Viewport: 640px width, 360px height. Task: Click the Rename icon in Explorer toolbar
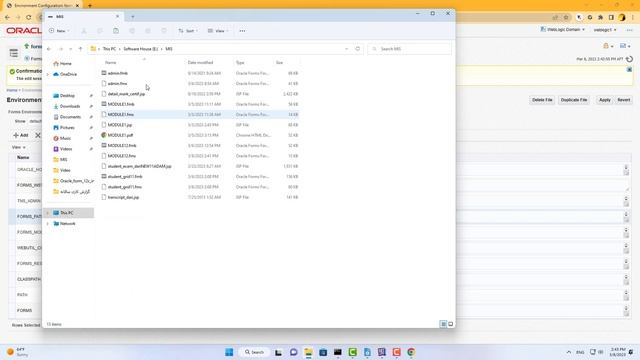click(132, 31)
